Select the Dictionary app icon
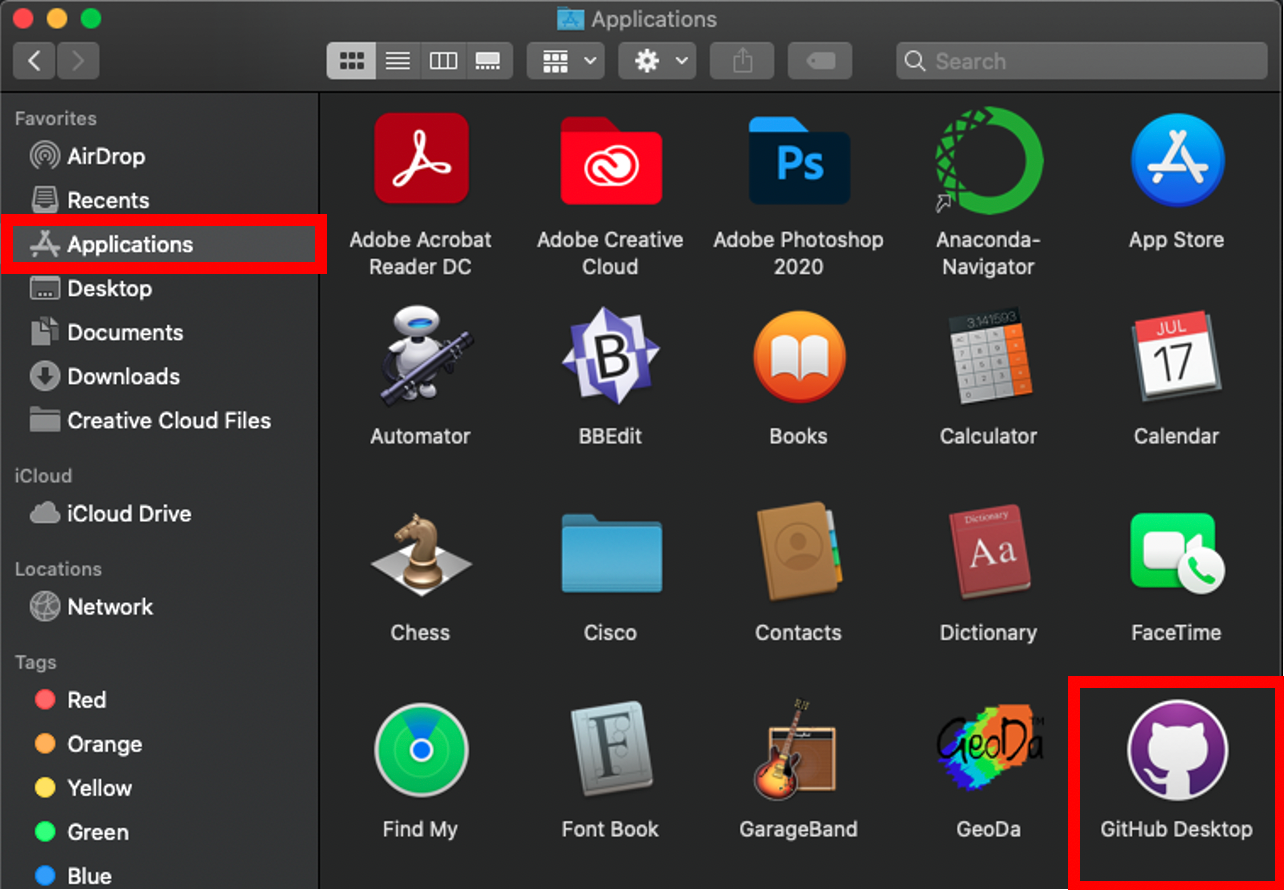This screenshot has height=890, width=1284. point(988,553)
